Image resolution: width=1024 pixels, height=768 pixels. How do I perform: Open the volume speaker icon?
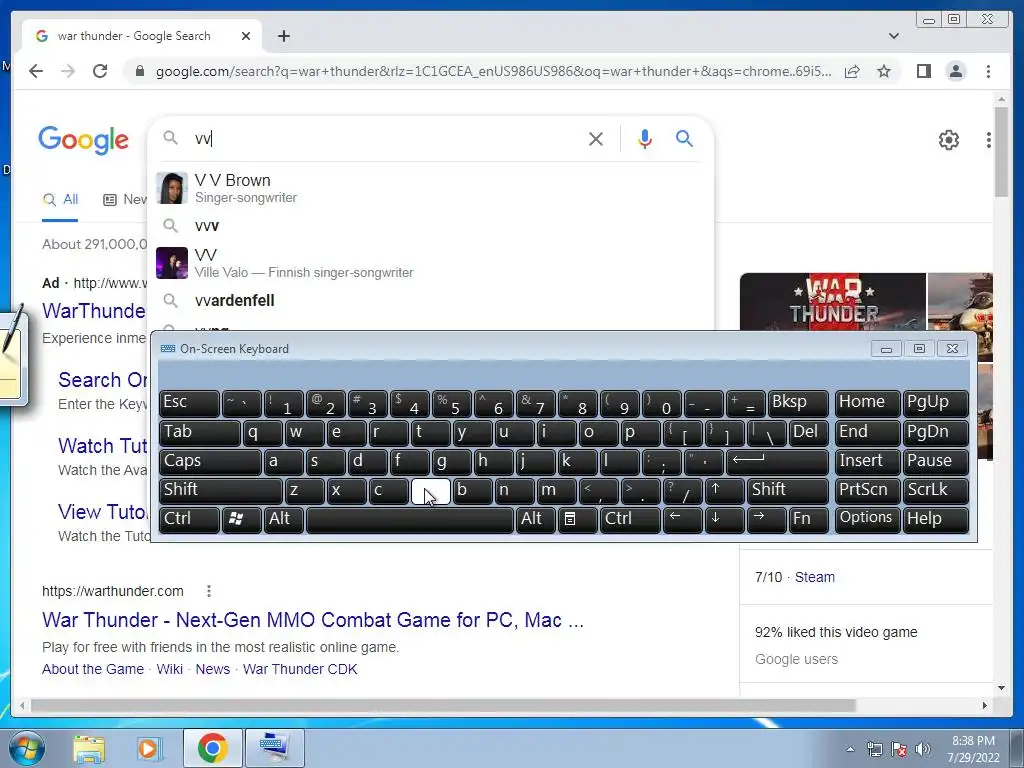click(923, 749)
